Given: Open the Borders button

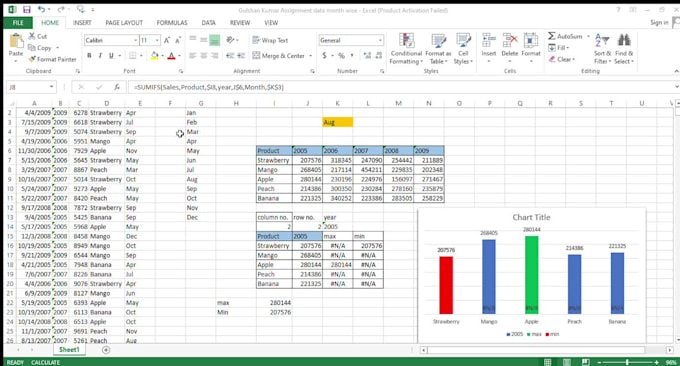Looking at the screenshot, I should point(133,56).
